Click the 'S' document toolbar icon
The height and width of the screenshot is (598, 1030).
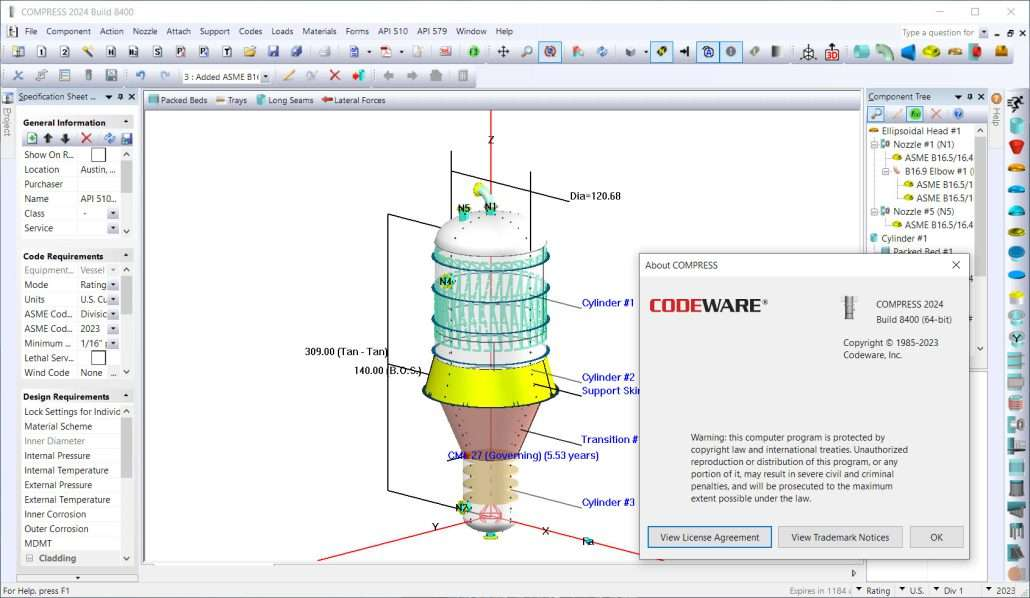pyautogui.click(x=157, y=51)
